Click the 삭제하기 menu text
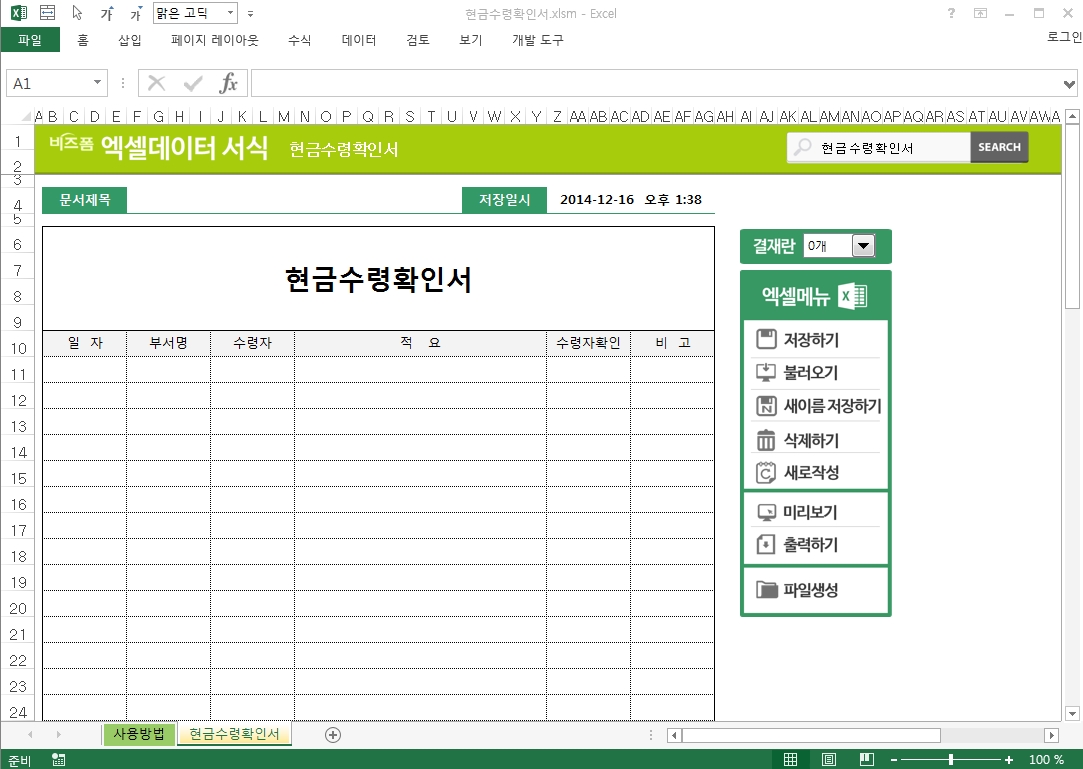This screenshot has width=1083, height=769. point(811,440)
